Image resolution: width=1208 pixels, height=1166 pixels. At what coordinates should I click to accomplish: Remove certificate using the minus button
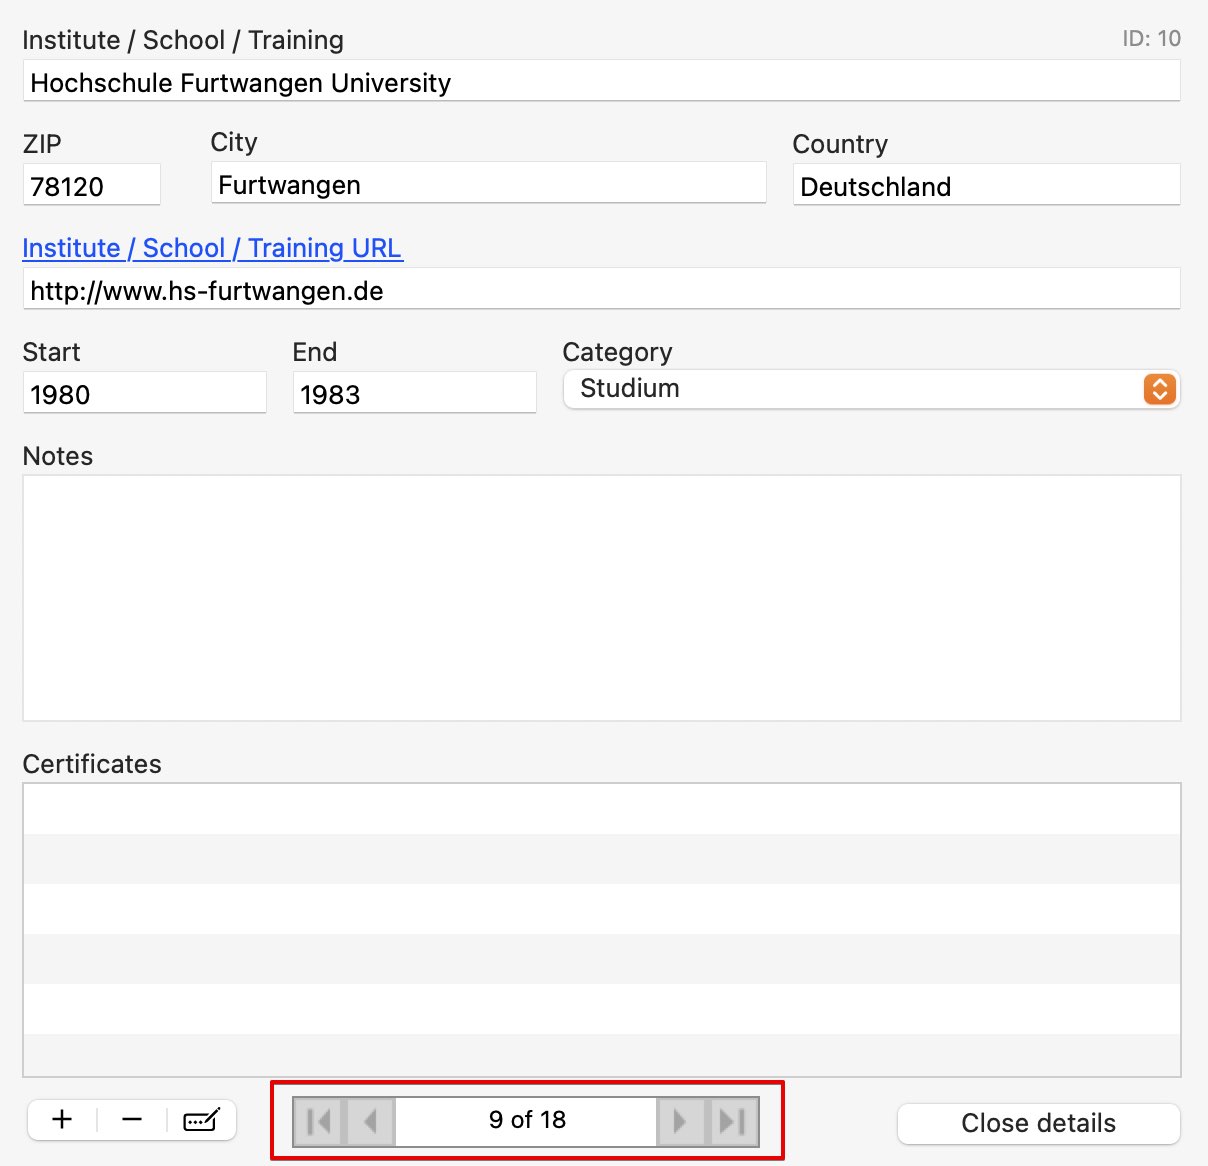pos(132,1120)
